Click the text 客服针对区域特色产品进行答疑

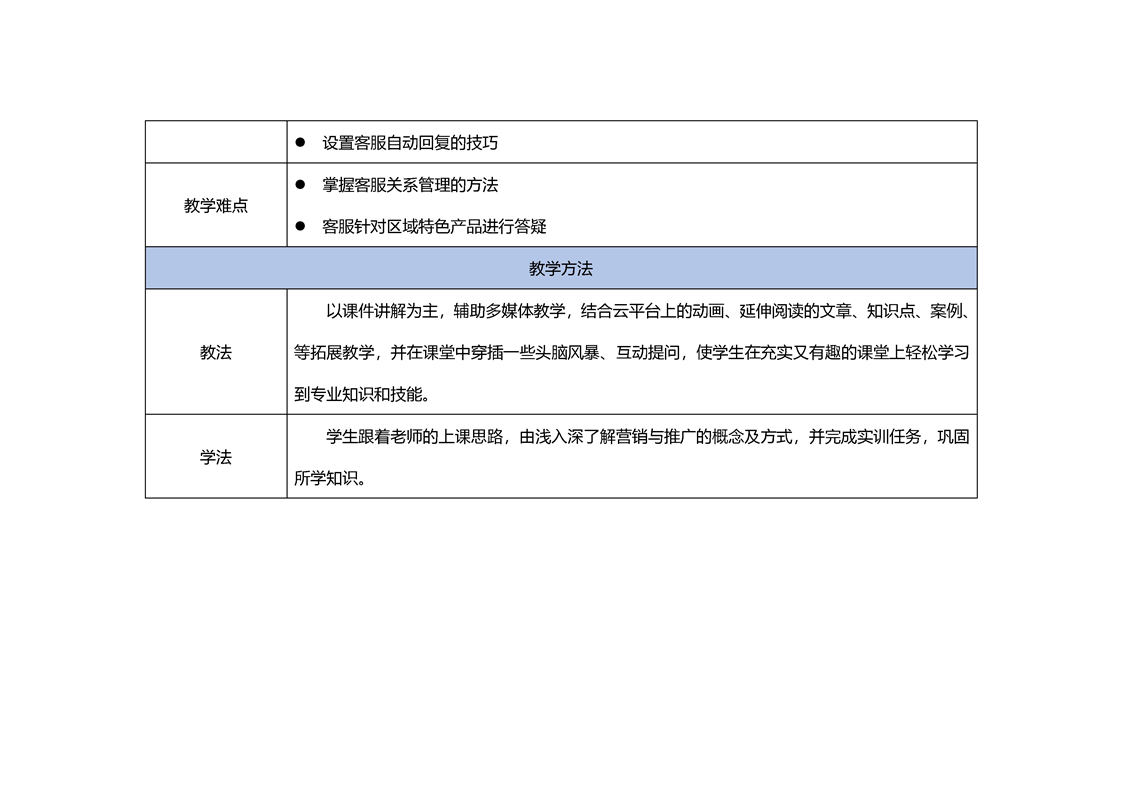pyautogui.click(x=434, y=227)
